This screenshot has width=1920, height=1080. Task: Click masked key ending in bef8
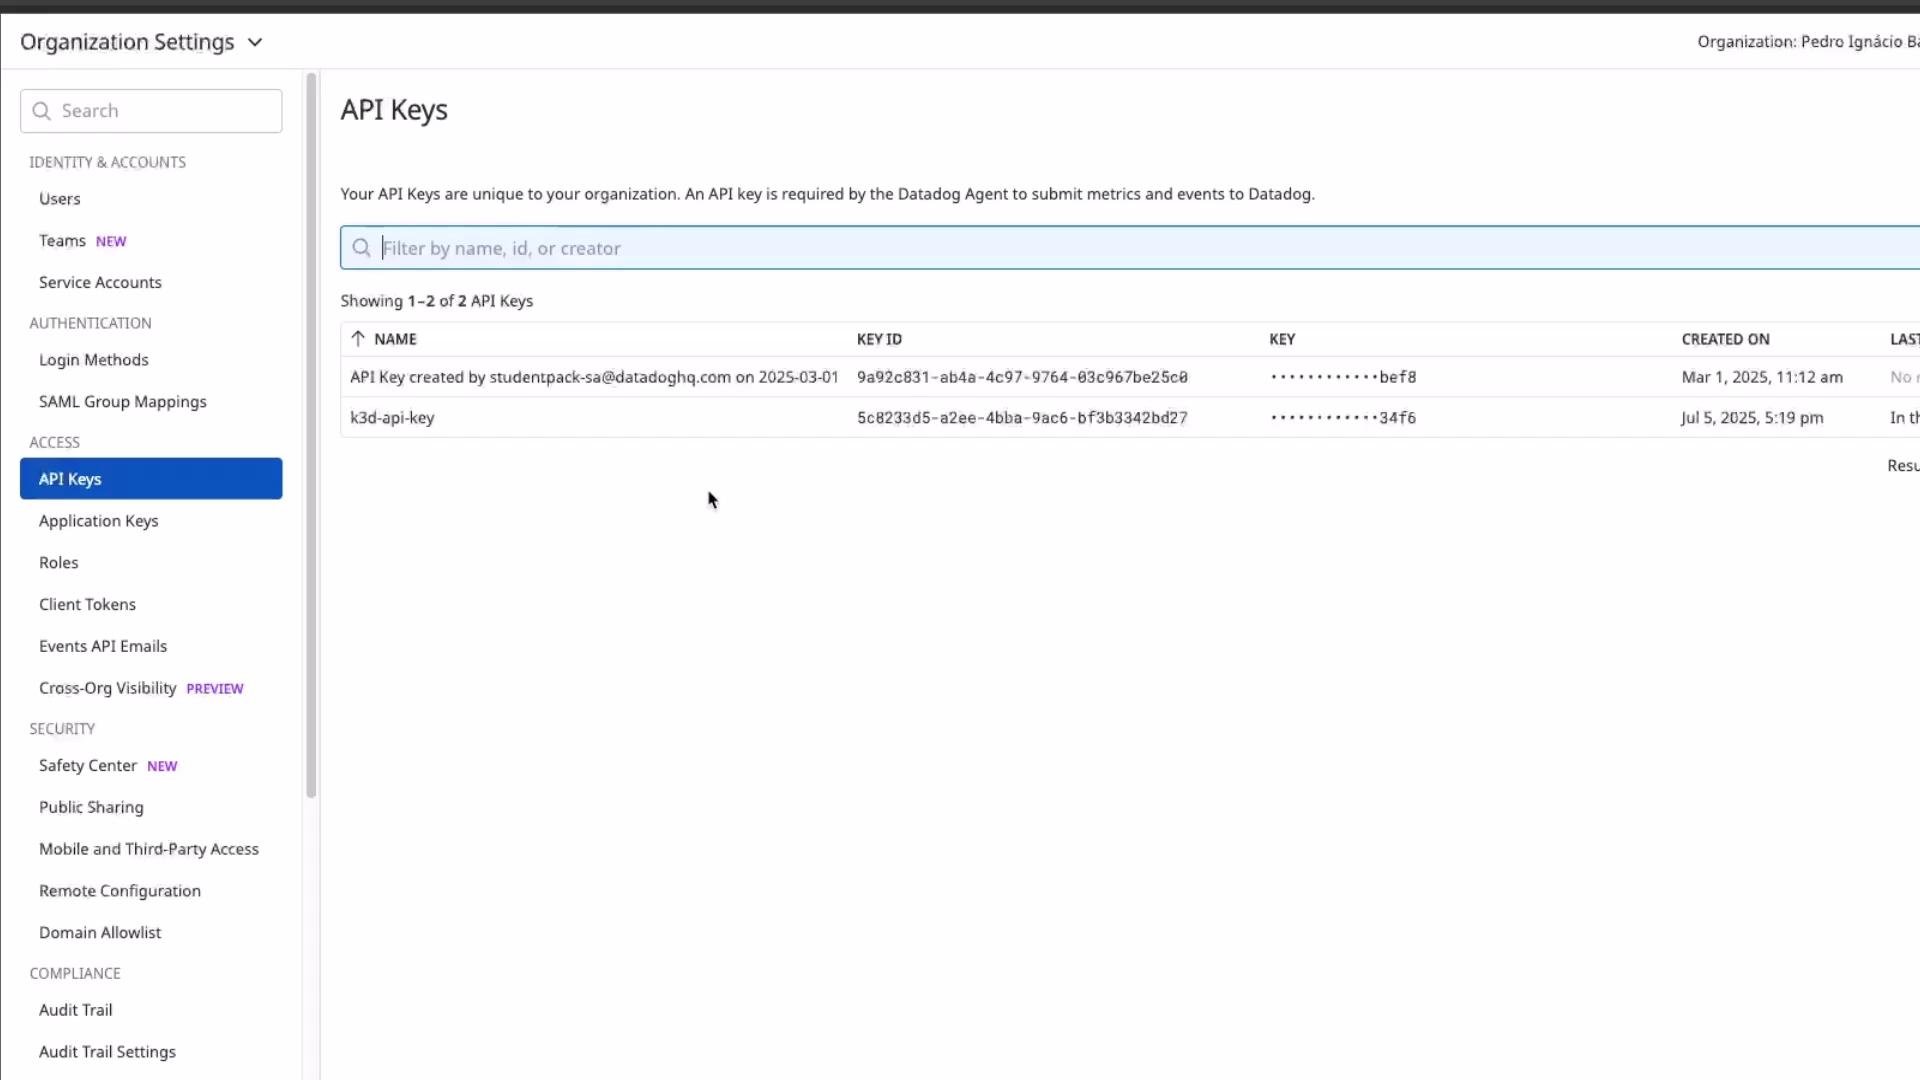click(x=1343, y=378)
